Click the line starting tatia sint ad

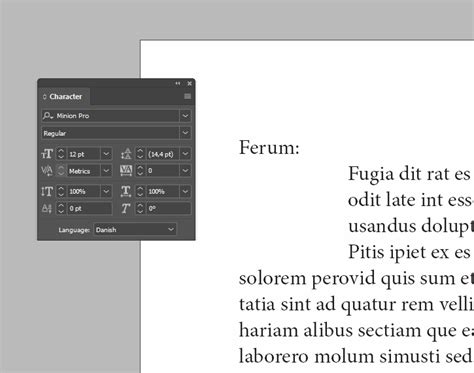356,305
